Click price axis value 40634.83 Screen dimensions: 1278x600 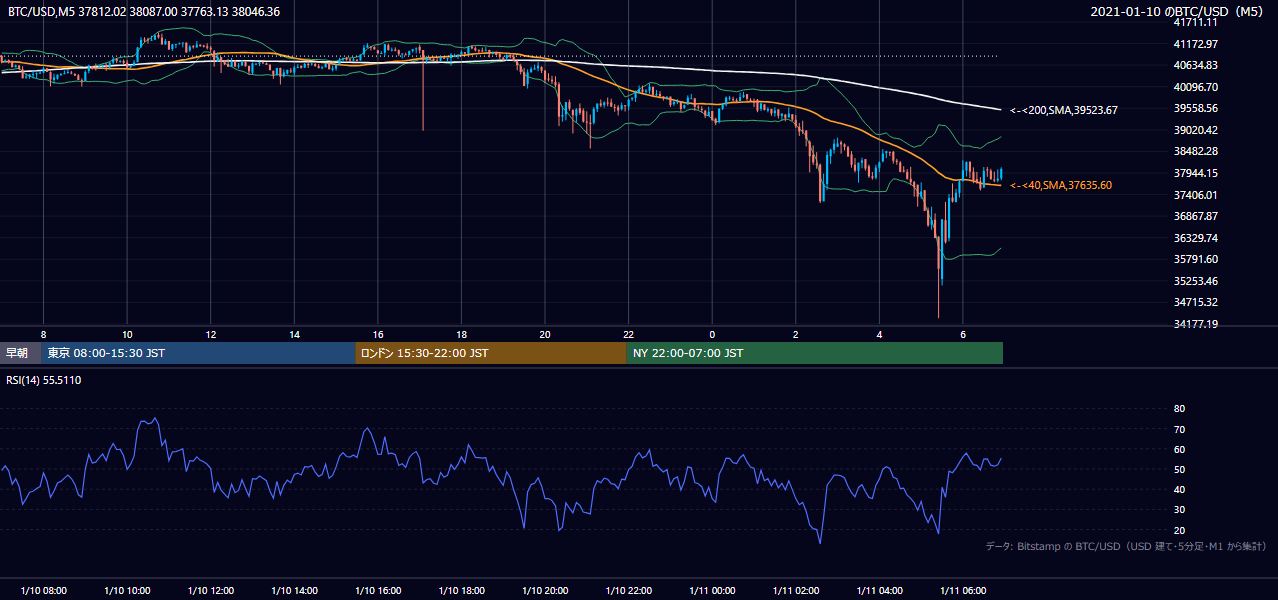[1195, 65]
